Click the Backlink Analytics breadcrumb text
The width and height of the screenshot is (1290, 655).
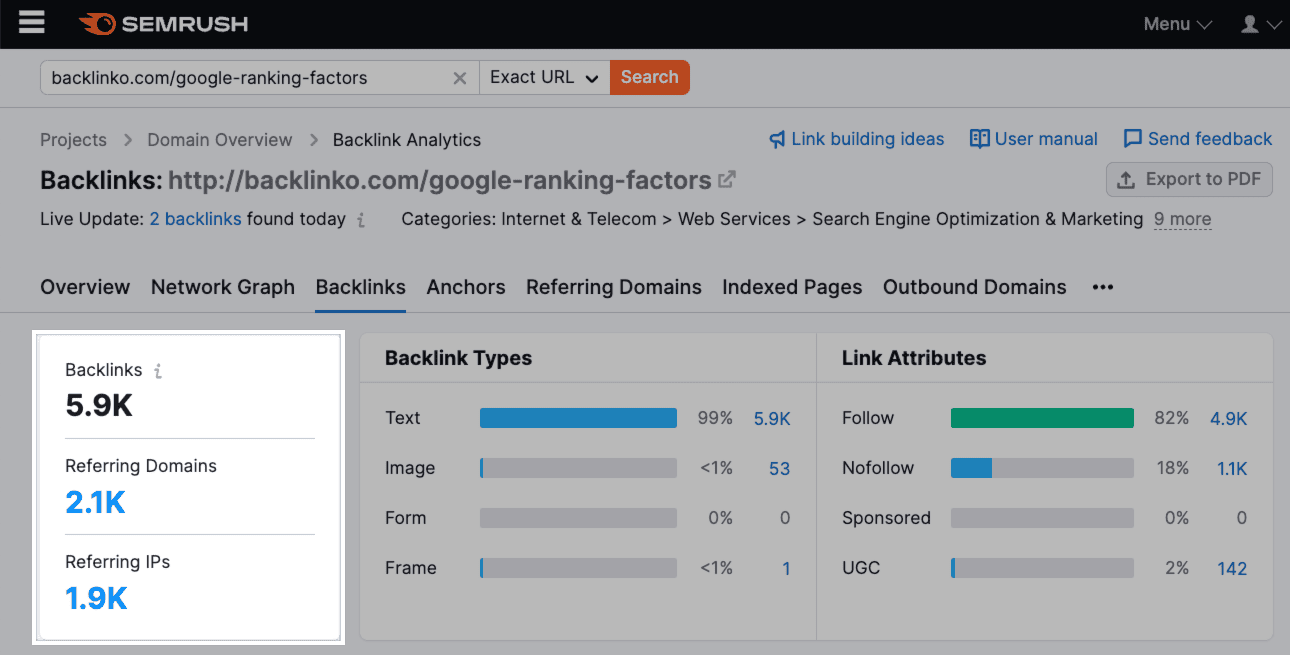pos(407,140)
